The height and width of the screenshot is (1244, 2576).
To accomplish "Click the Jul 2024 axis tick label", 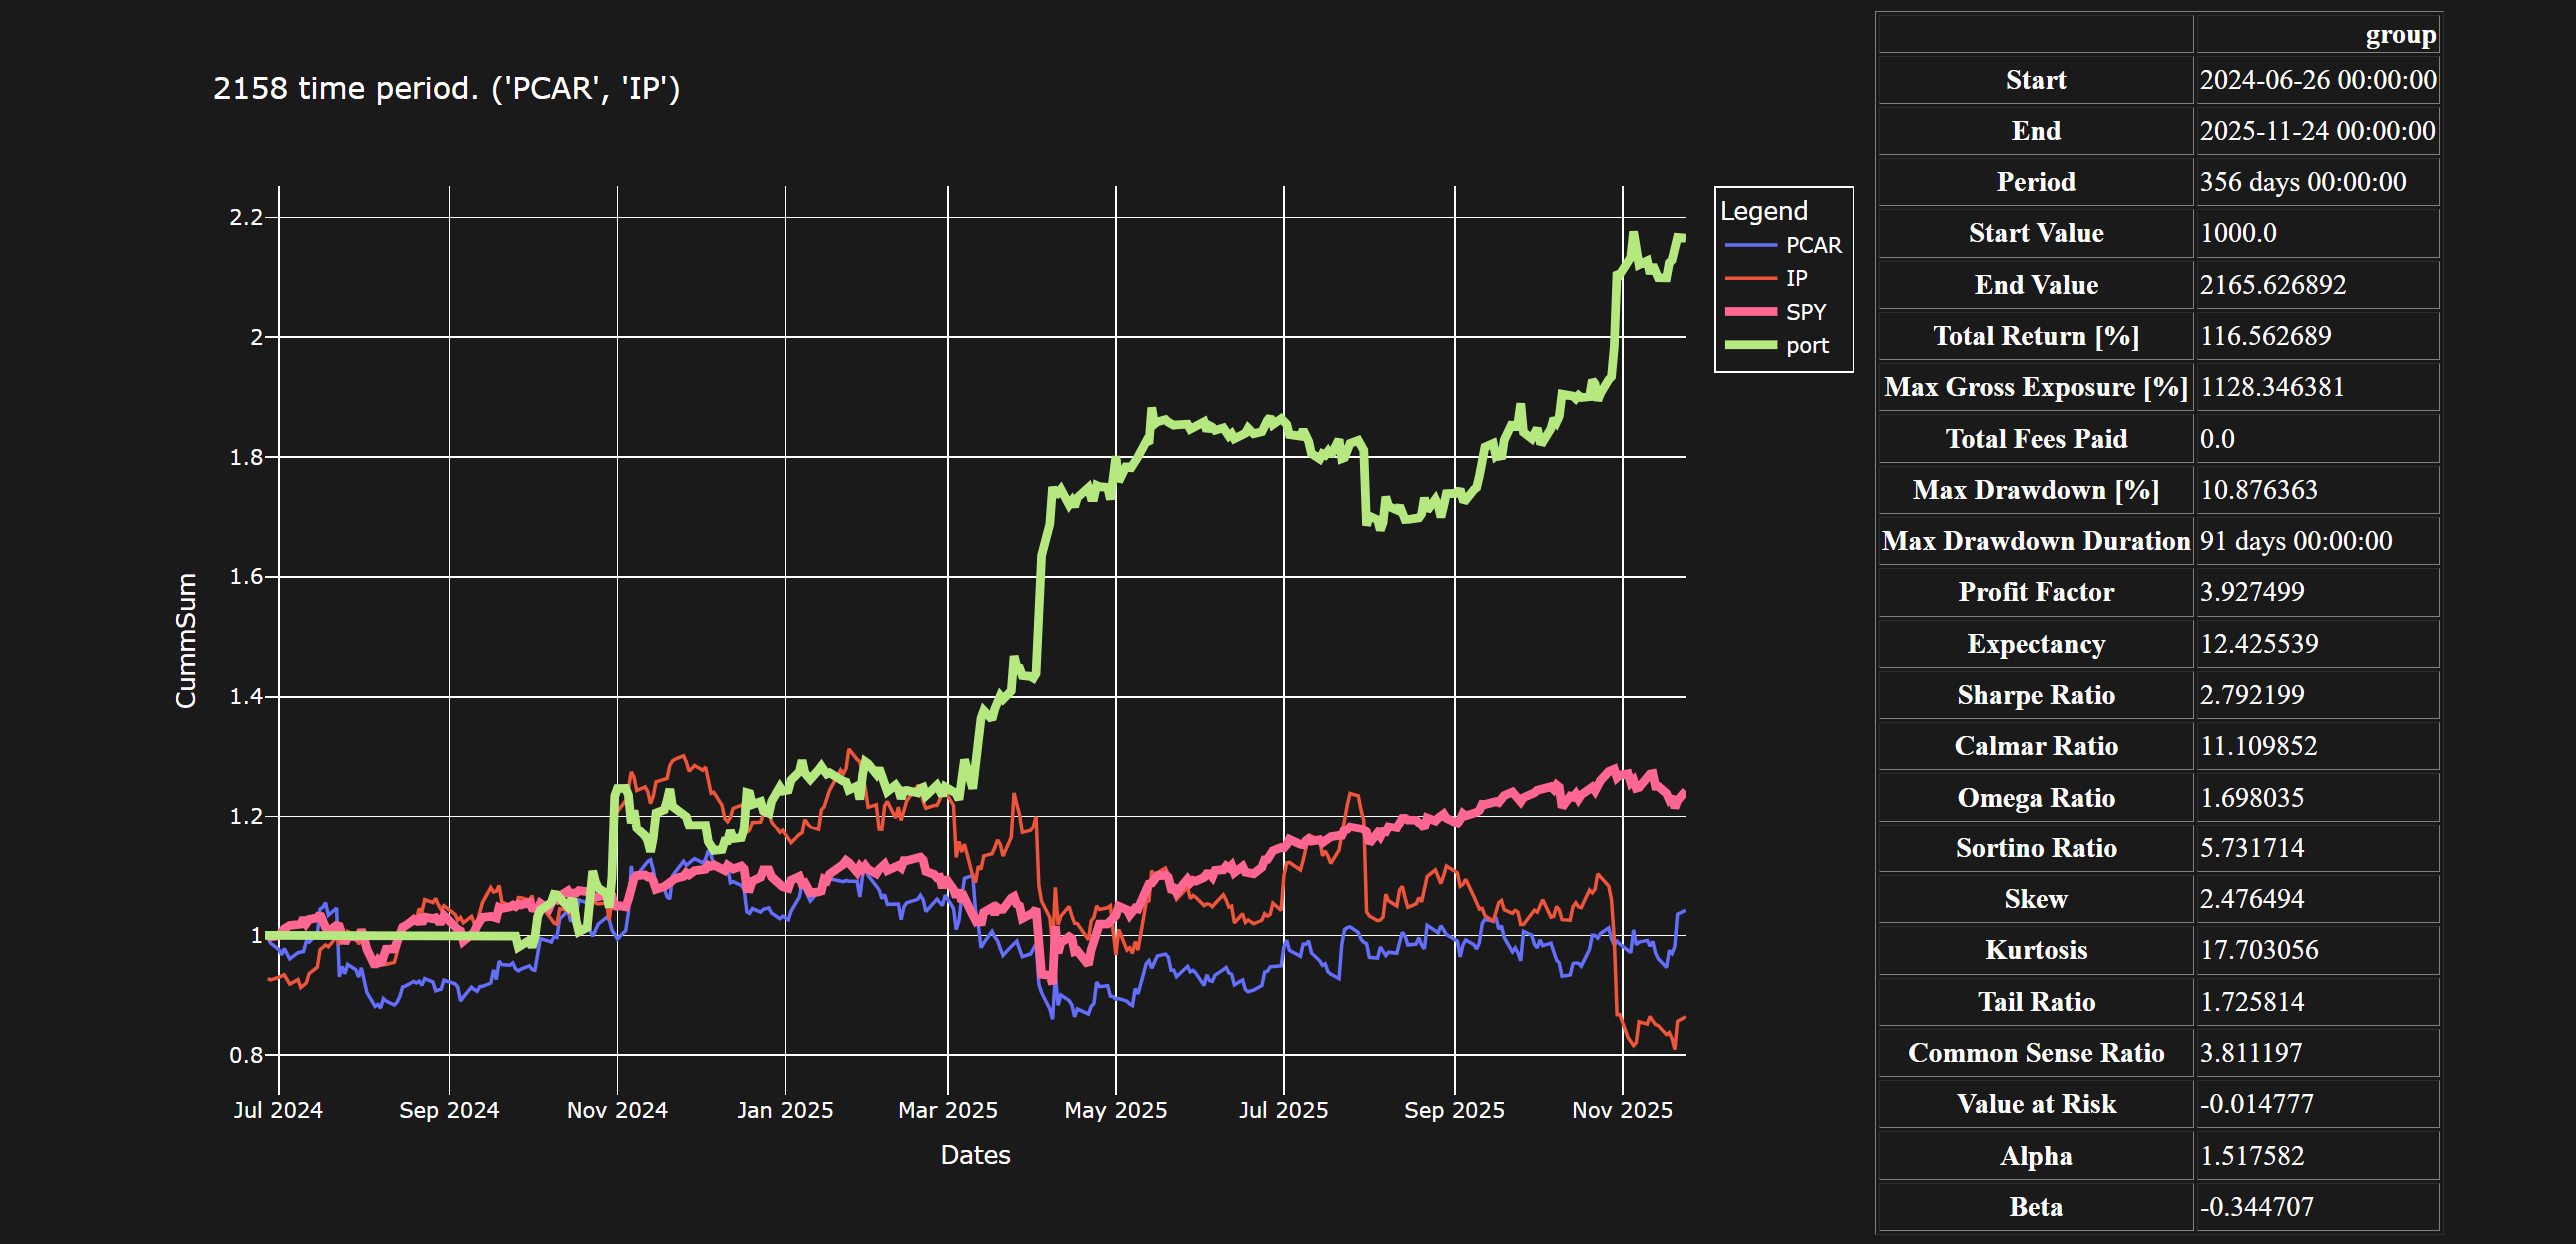I will (278, 1110).
